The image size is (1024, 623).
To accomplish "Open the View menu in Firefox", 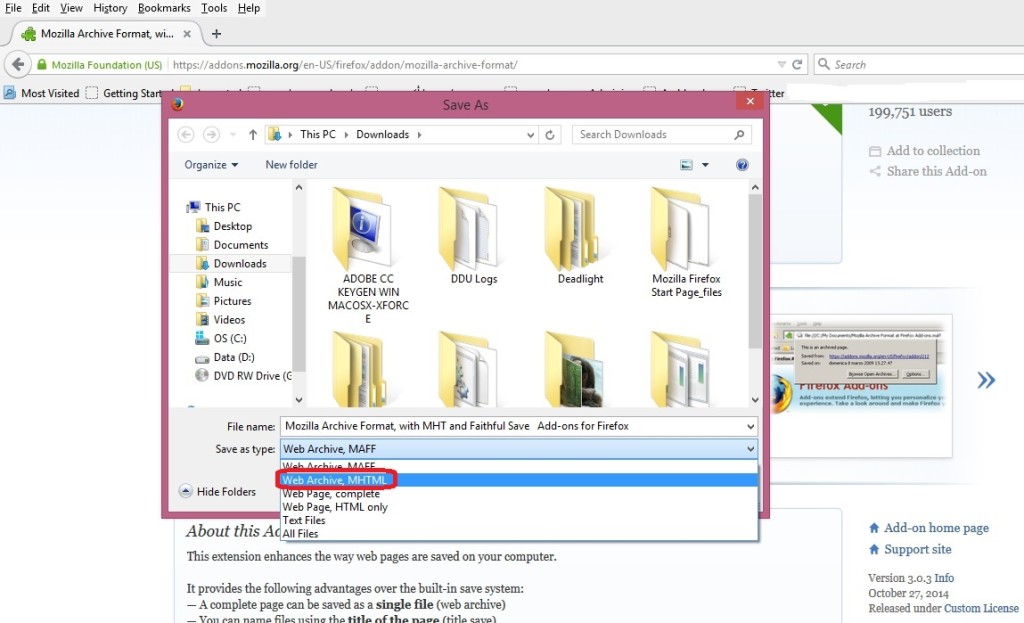I will pos(71,8).
